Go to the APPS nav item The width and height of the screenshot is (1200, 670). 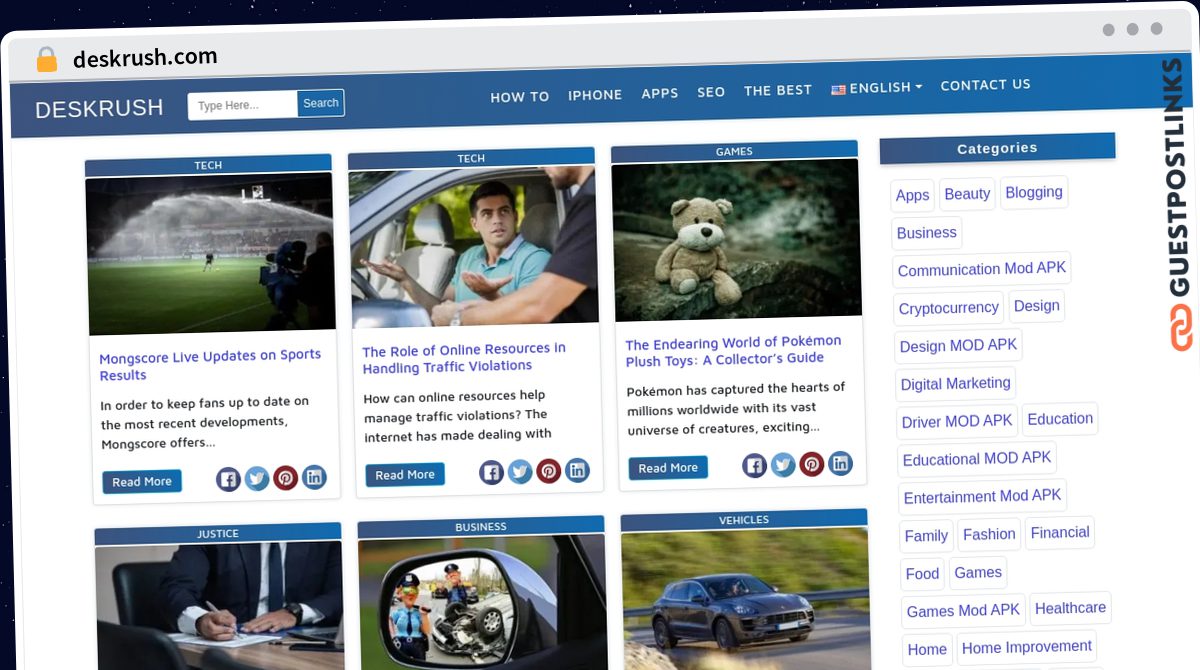pos(660,93)
